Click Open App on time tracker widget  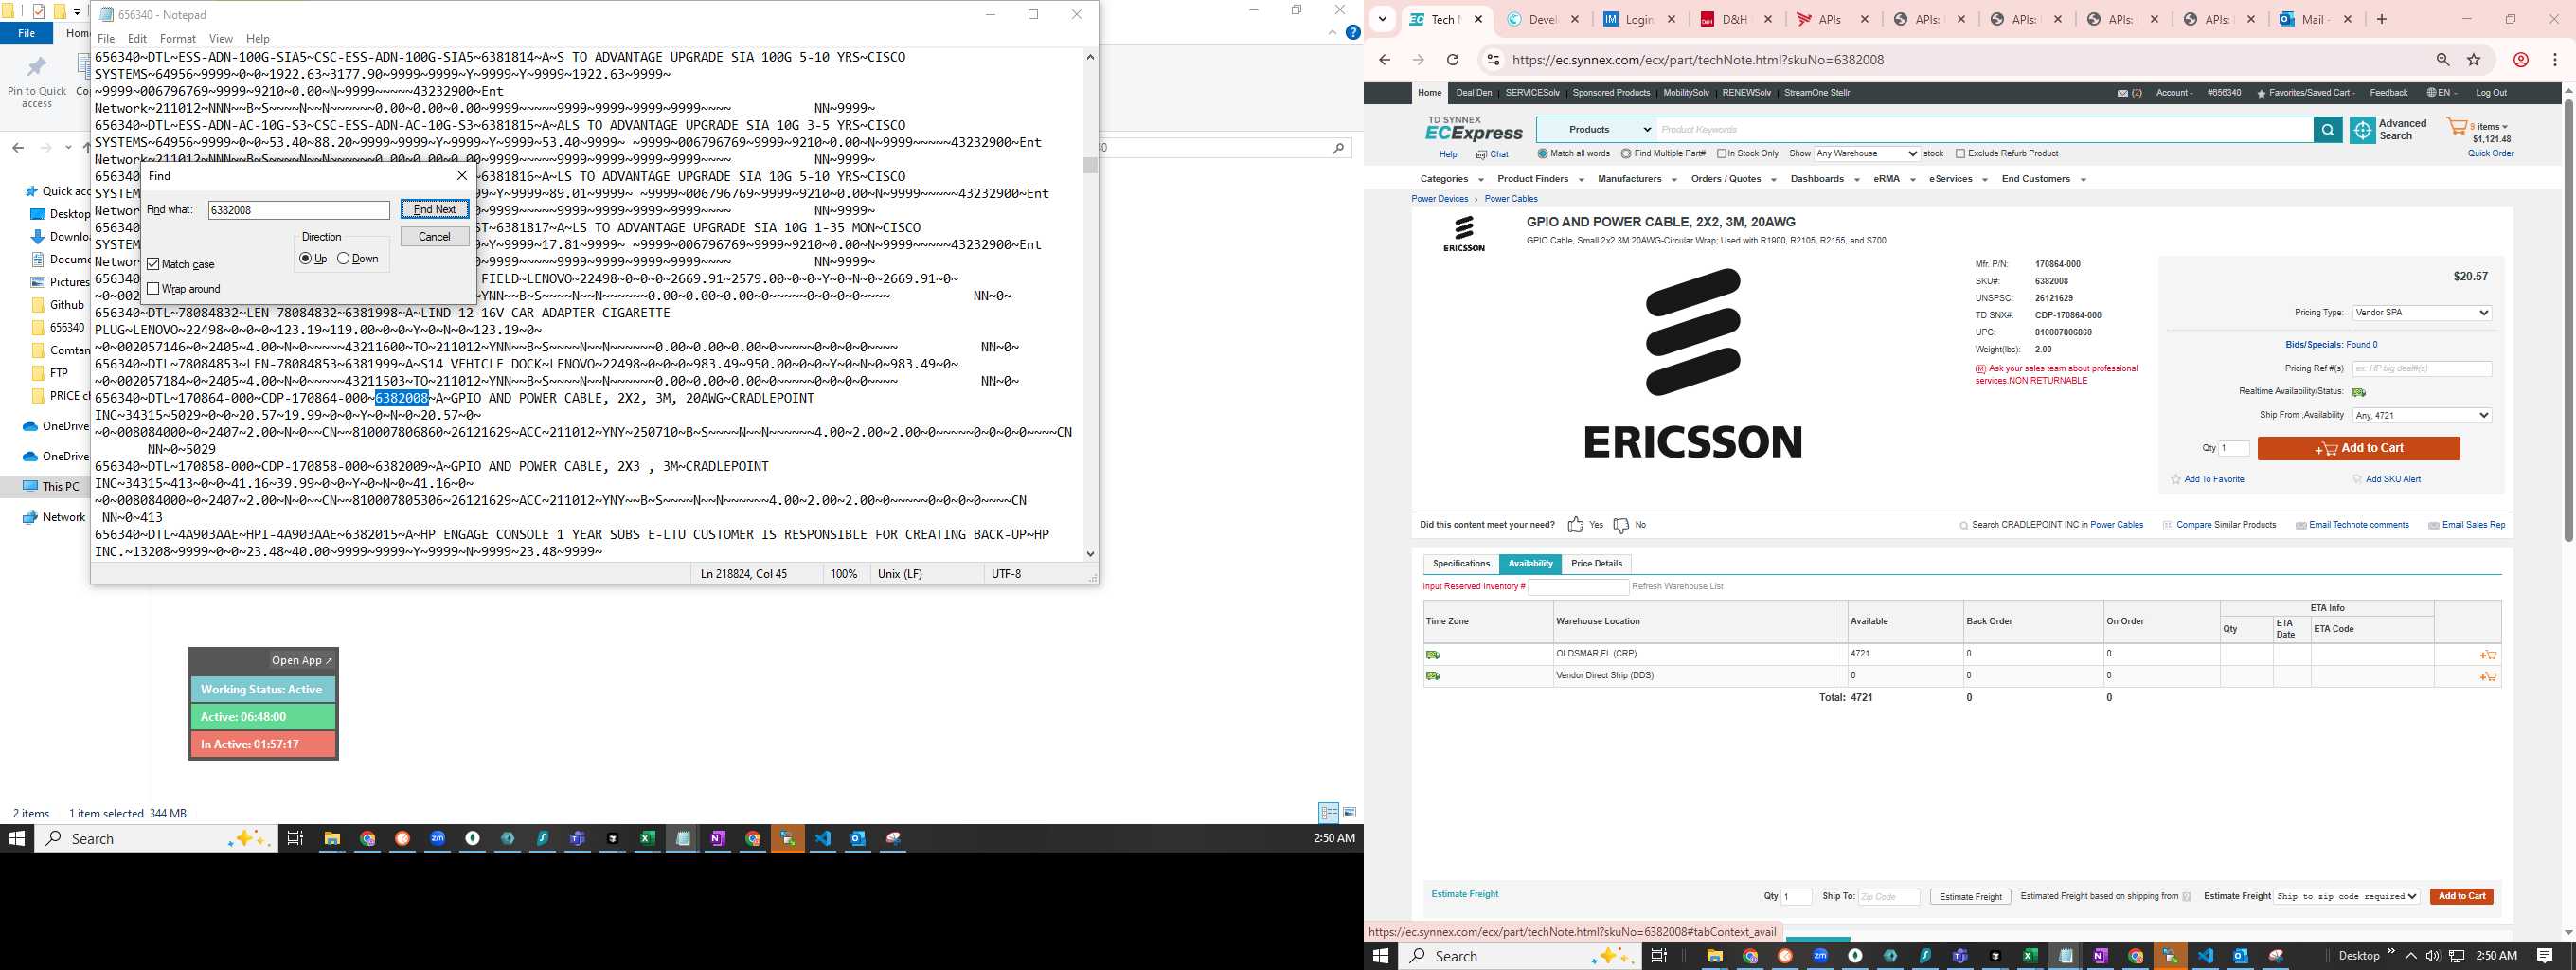click(x=301, y=661)
